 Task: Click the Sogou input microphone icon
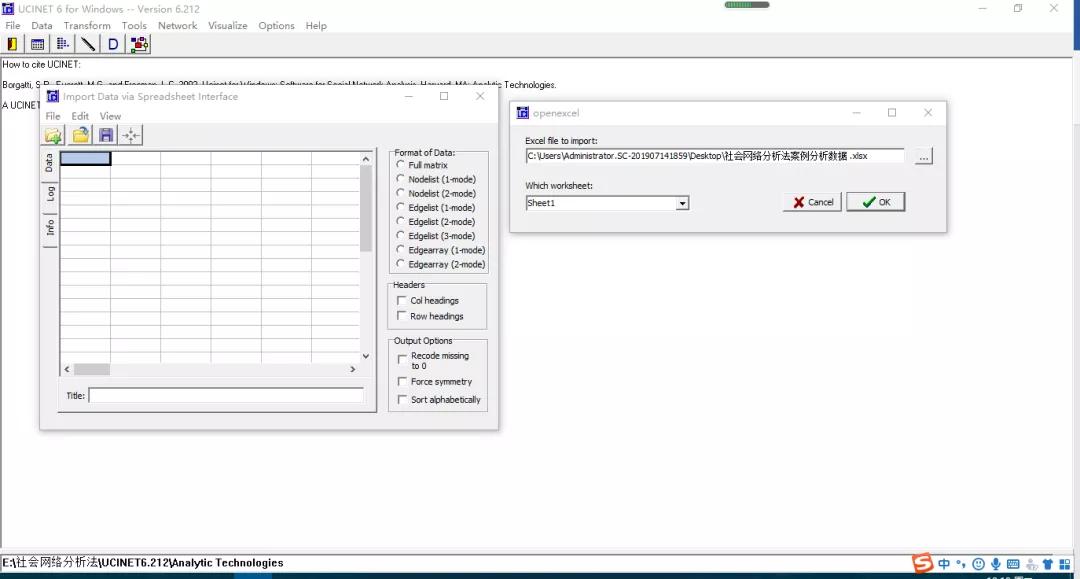(996, 564)
